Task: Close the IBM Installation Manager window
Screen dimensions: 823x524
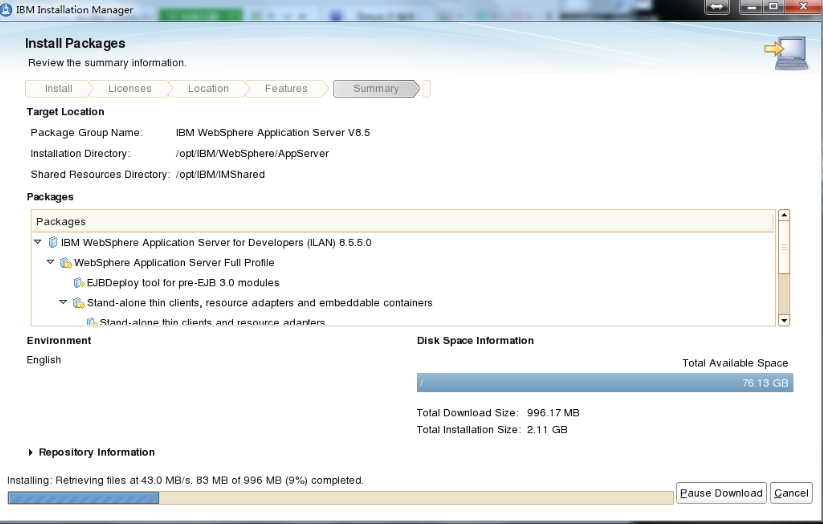Action: 803,7
